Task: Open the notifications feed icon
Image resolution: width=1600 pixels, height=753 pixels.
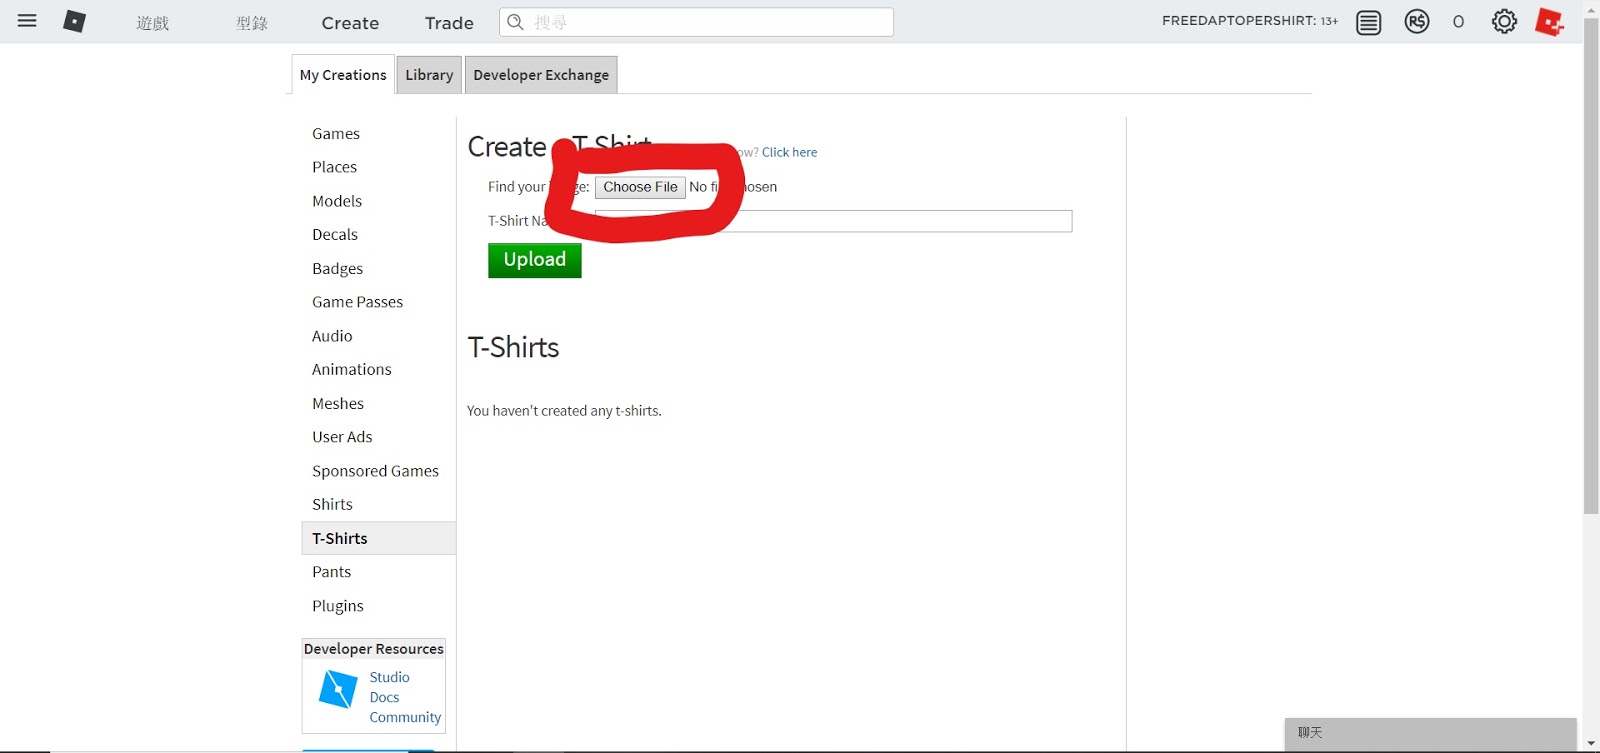Action: (x=1368, y=22)
